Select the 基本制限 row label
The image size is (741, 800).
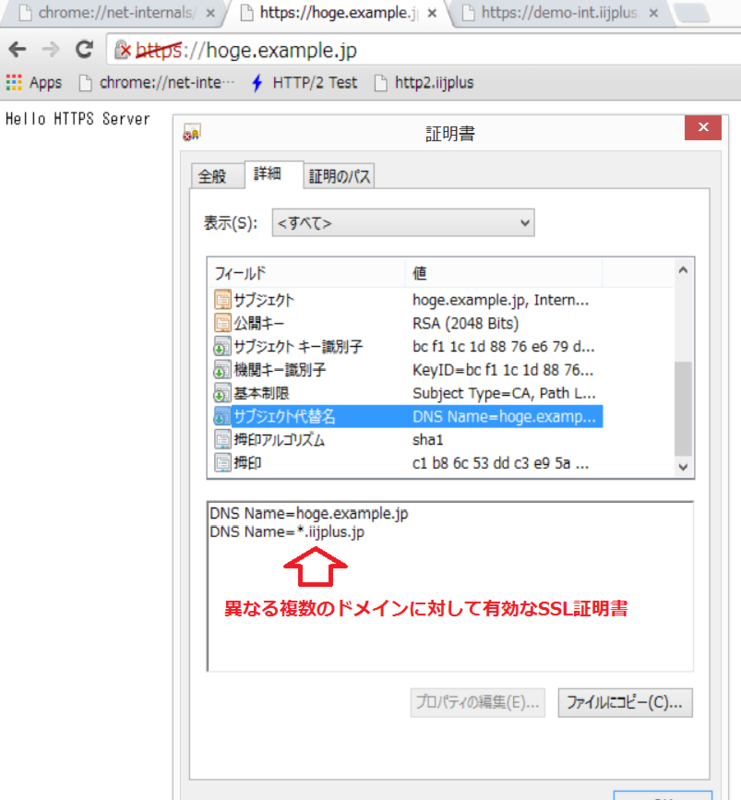[x=261, y=393]
